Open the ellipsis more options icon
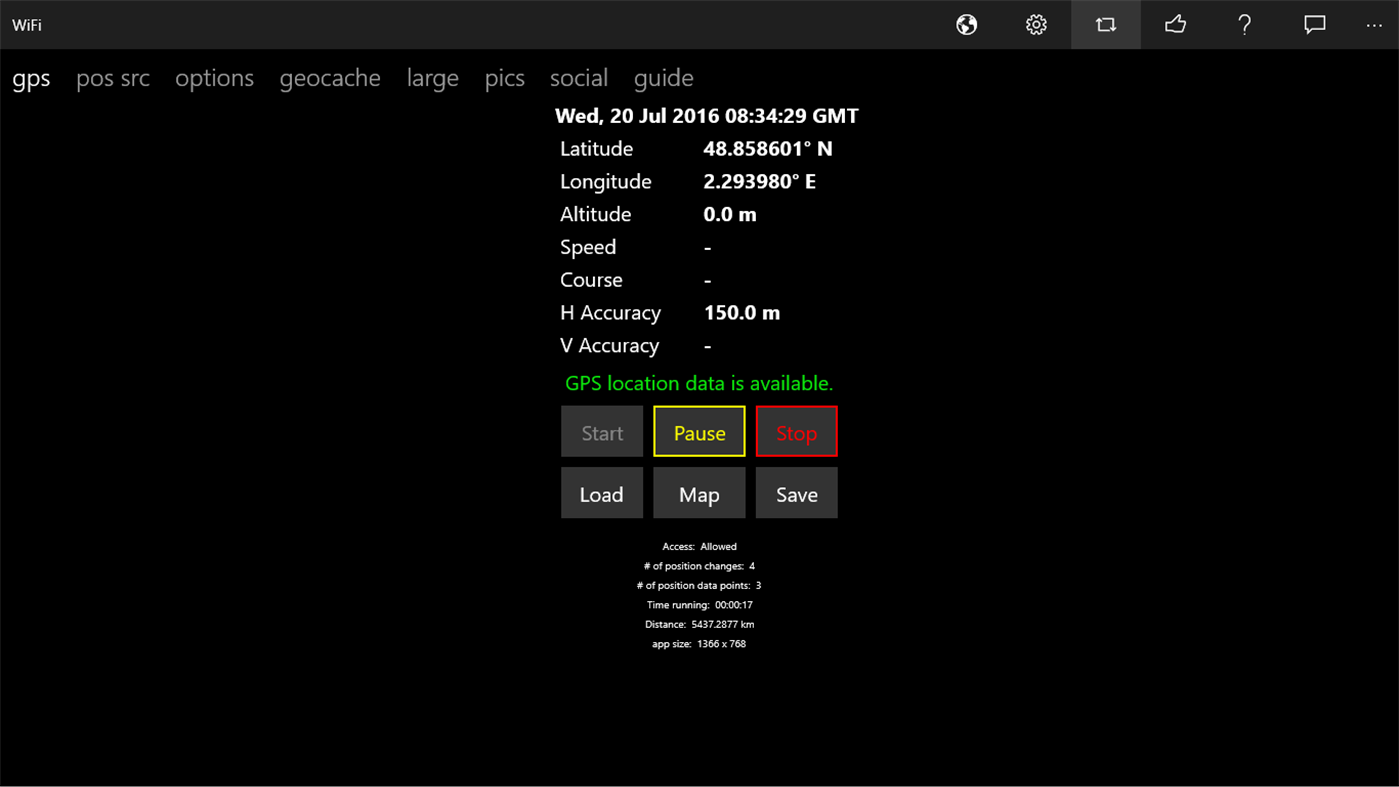 (x=1373, y=24)
